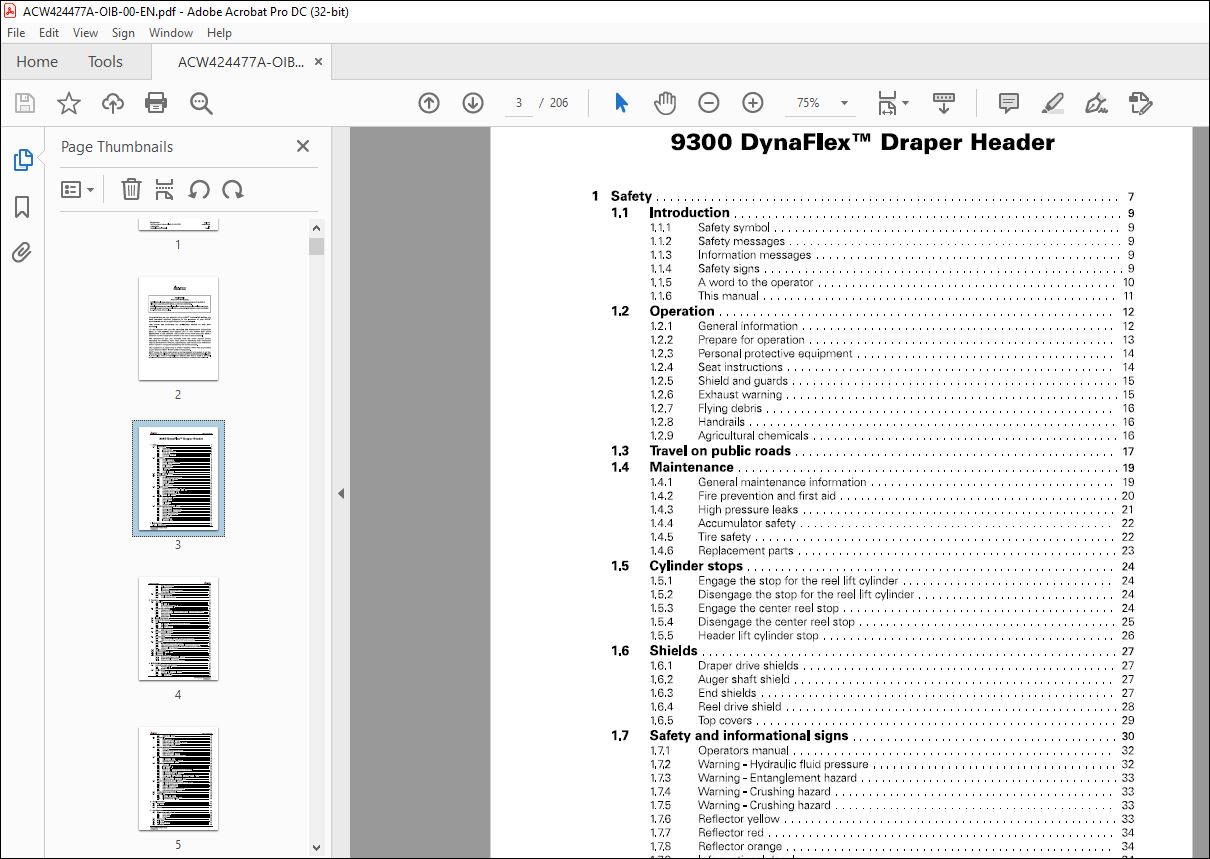Open Page Thumbnails sidebar icon
Viewport: 1210px width, 859px height.
click(22, 160)
